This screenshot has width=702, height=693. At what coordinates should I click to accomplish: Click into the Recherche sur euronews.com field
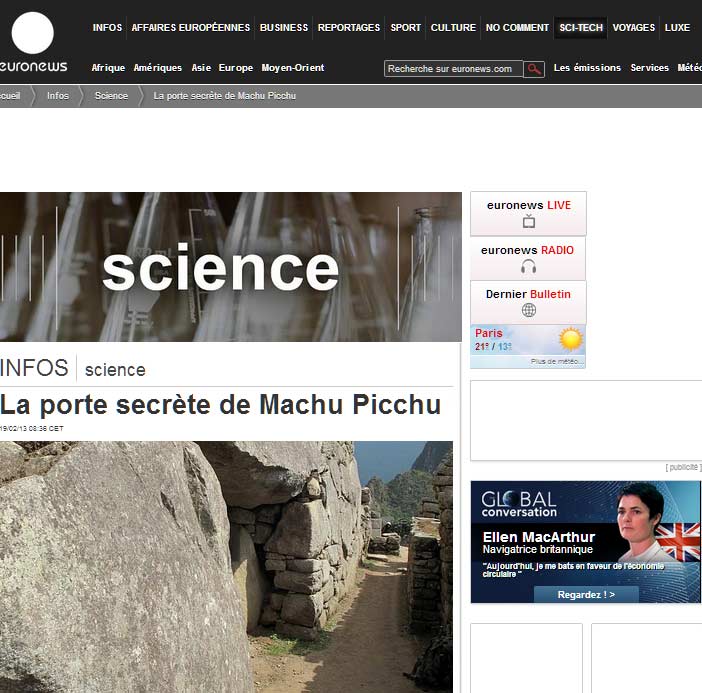click(453, 69)
